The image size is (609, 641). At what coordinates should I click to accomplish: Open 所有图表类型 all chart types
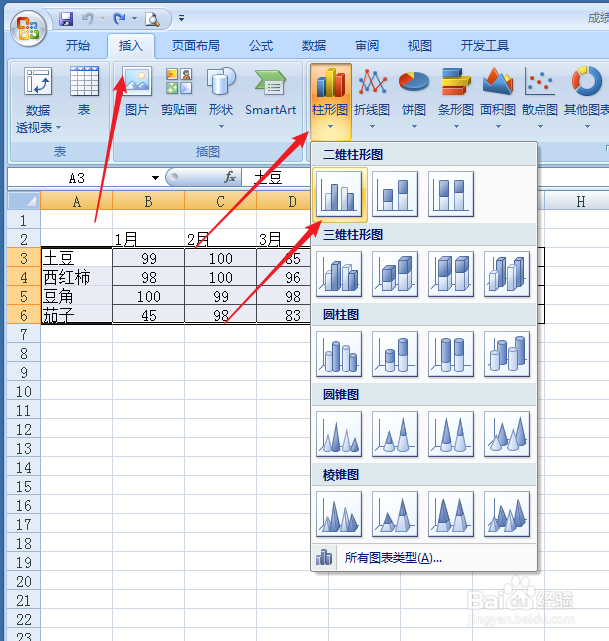coord(424,557)
